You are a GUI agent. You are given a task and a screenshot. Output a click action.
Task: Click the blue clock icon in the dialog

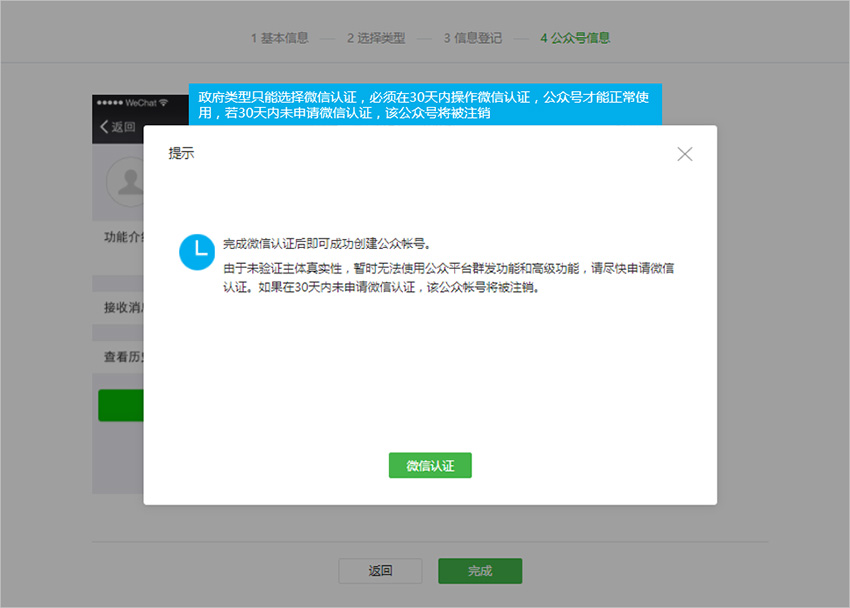point(197,252)
